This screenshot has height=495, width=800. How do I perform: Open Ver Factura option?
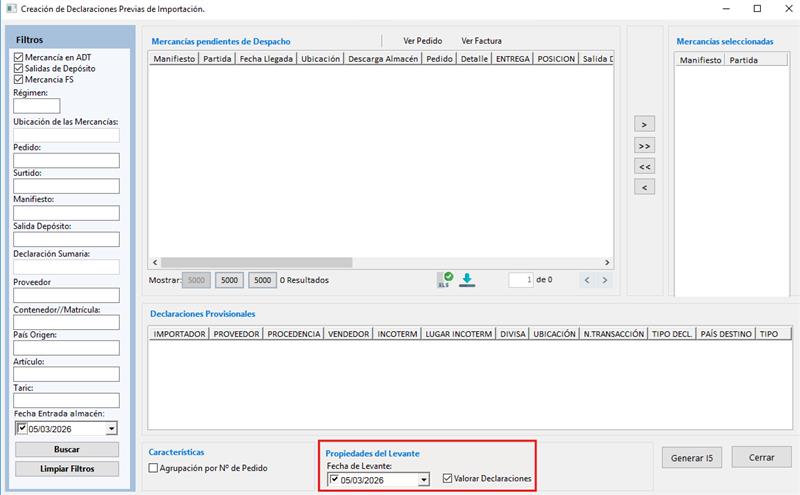481,41
